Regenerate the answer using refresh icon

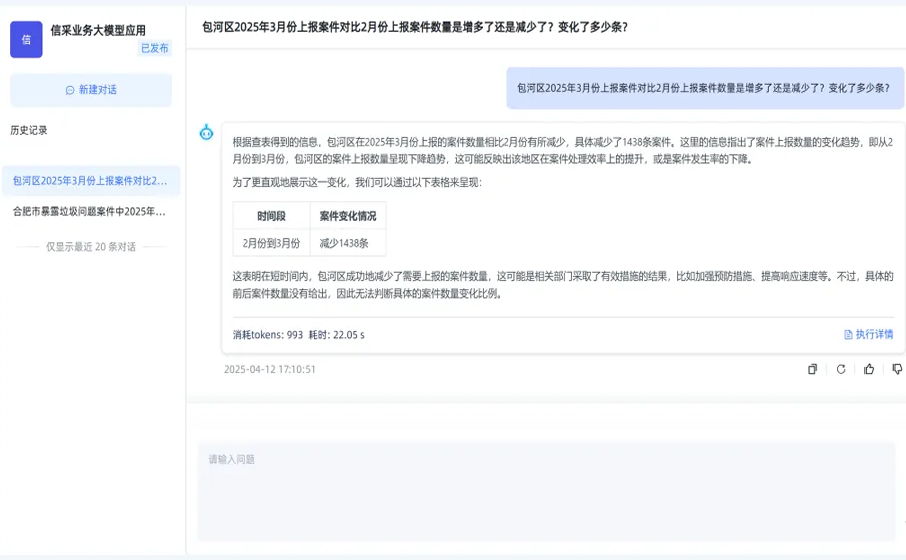point(841,369)
